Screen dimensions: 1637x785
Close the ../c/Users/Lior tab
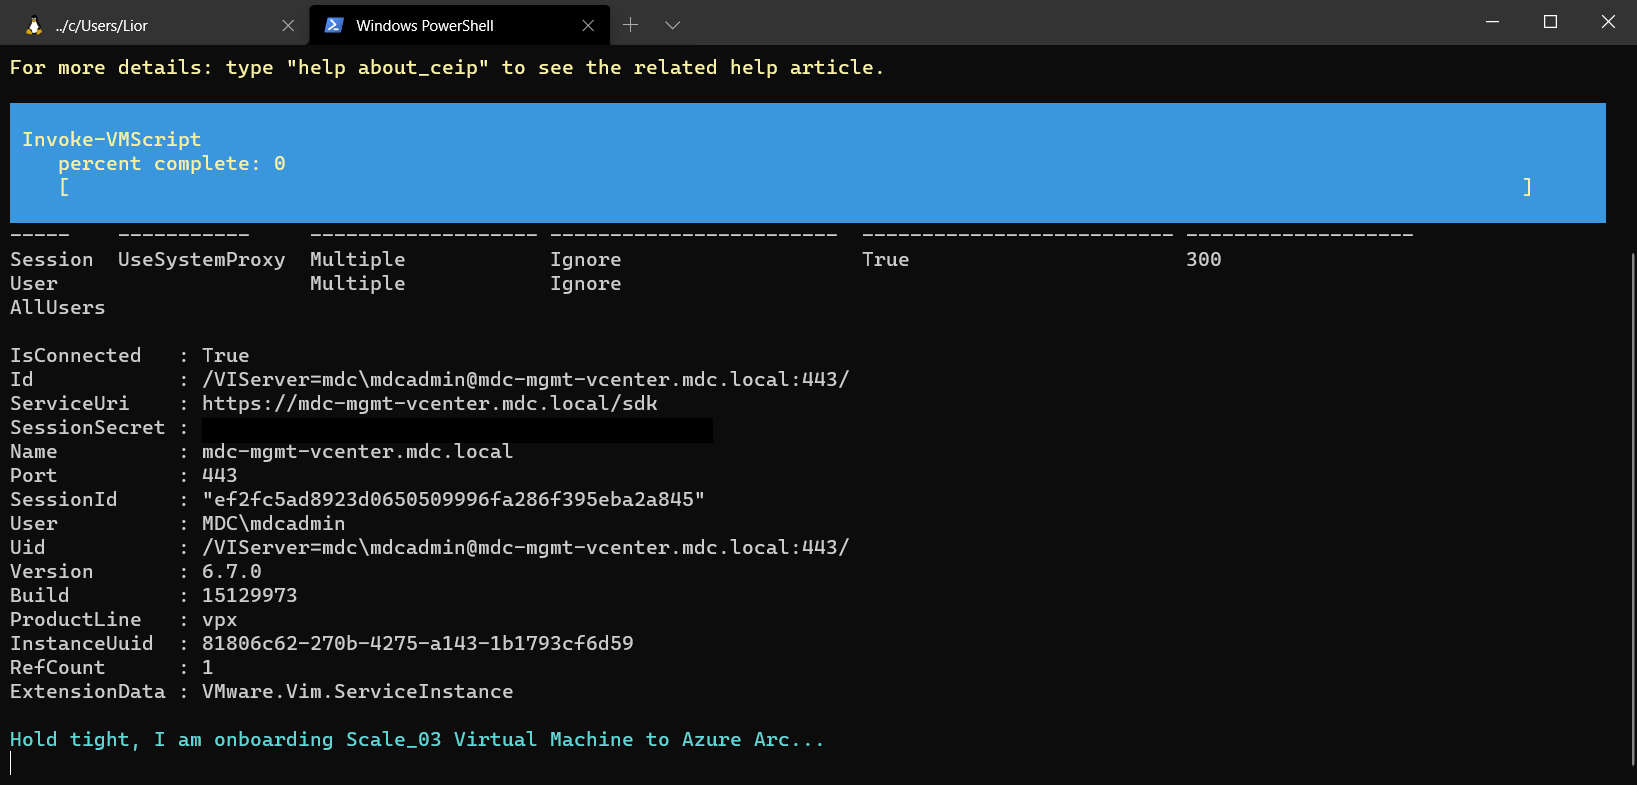pyautogui.click(x=288, y=26)
